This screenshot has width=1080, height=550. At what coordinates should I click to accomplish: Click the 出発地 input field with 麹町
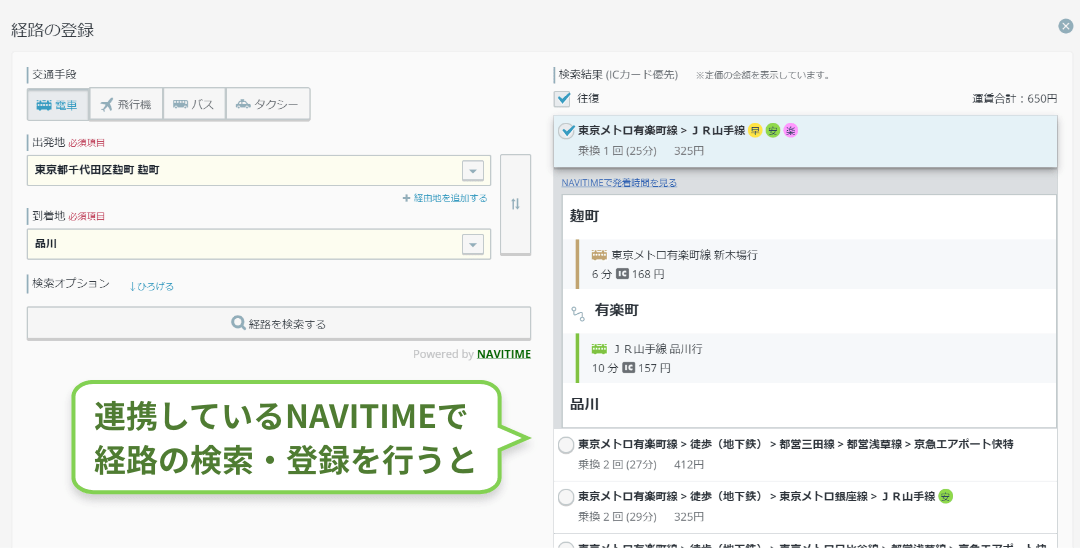point(259,170)
